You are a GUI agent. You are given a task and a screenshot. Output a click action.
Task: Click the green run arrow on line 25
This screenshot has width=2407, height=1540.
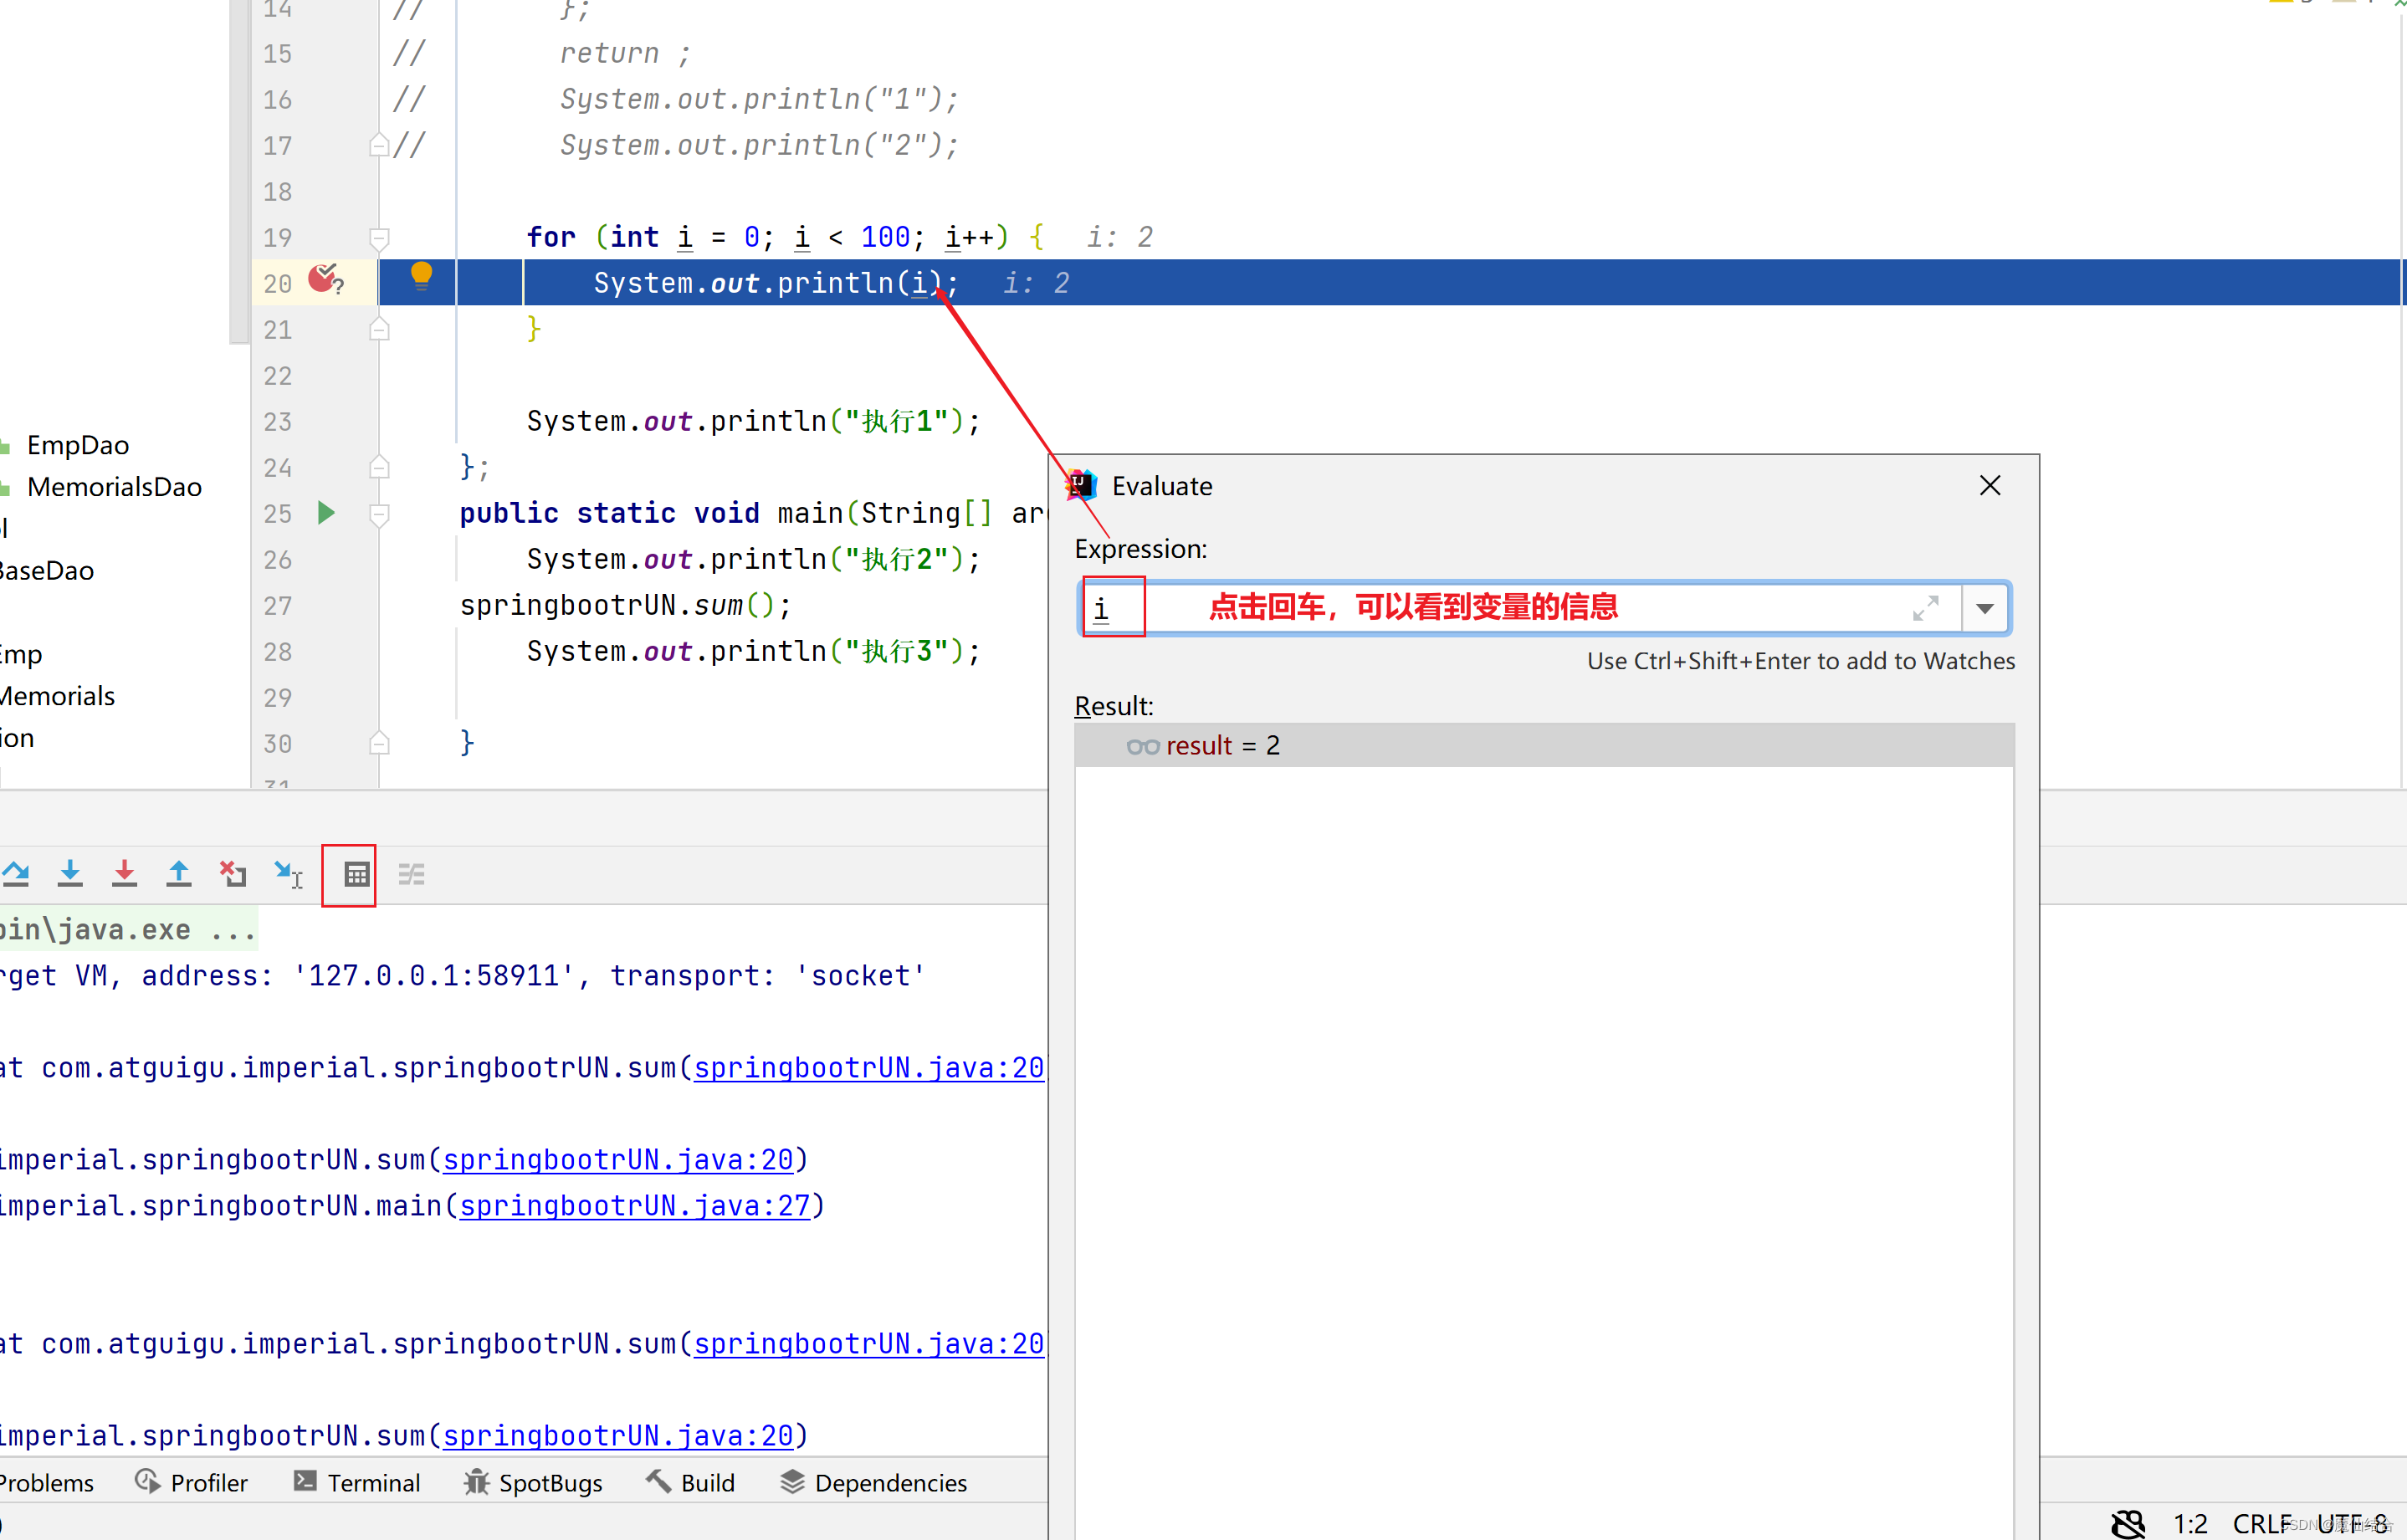coord(326,513)
